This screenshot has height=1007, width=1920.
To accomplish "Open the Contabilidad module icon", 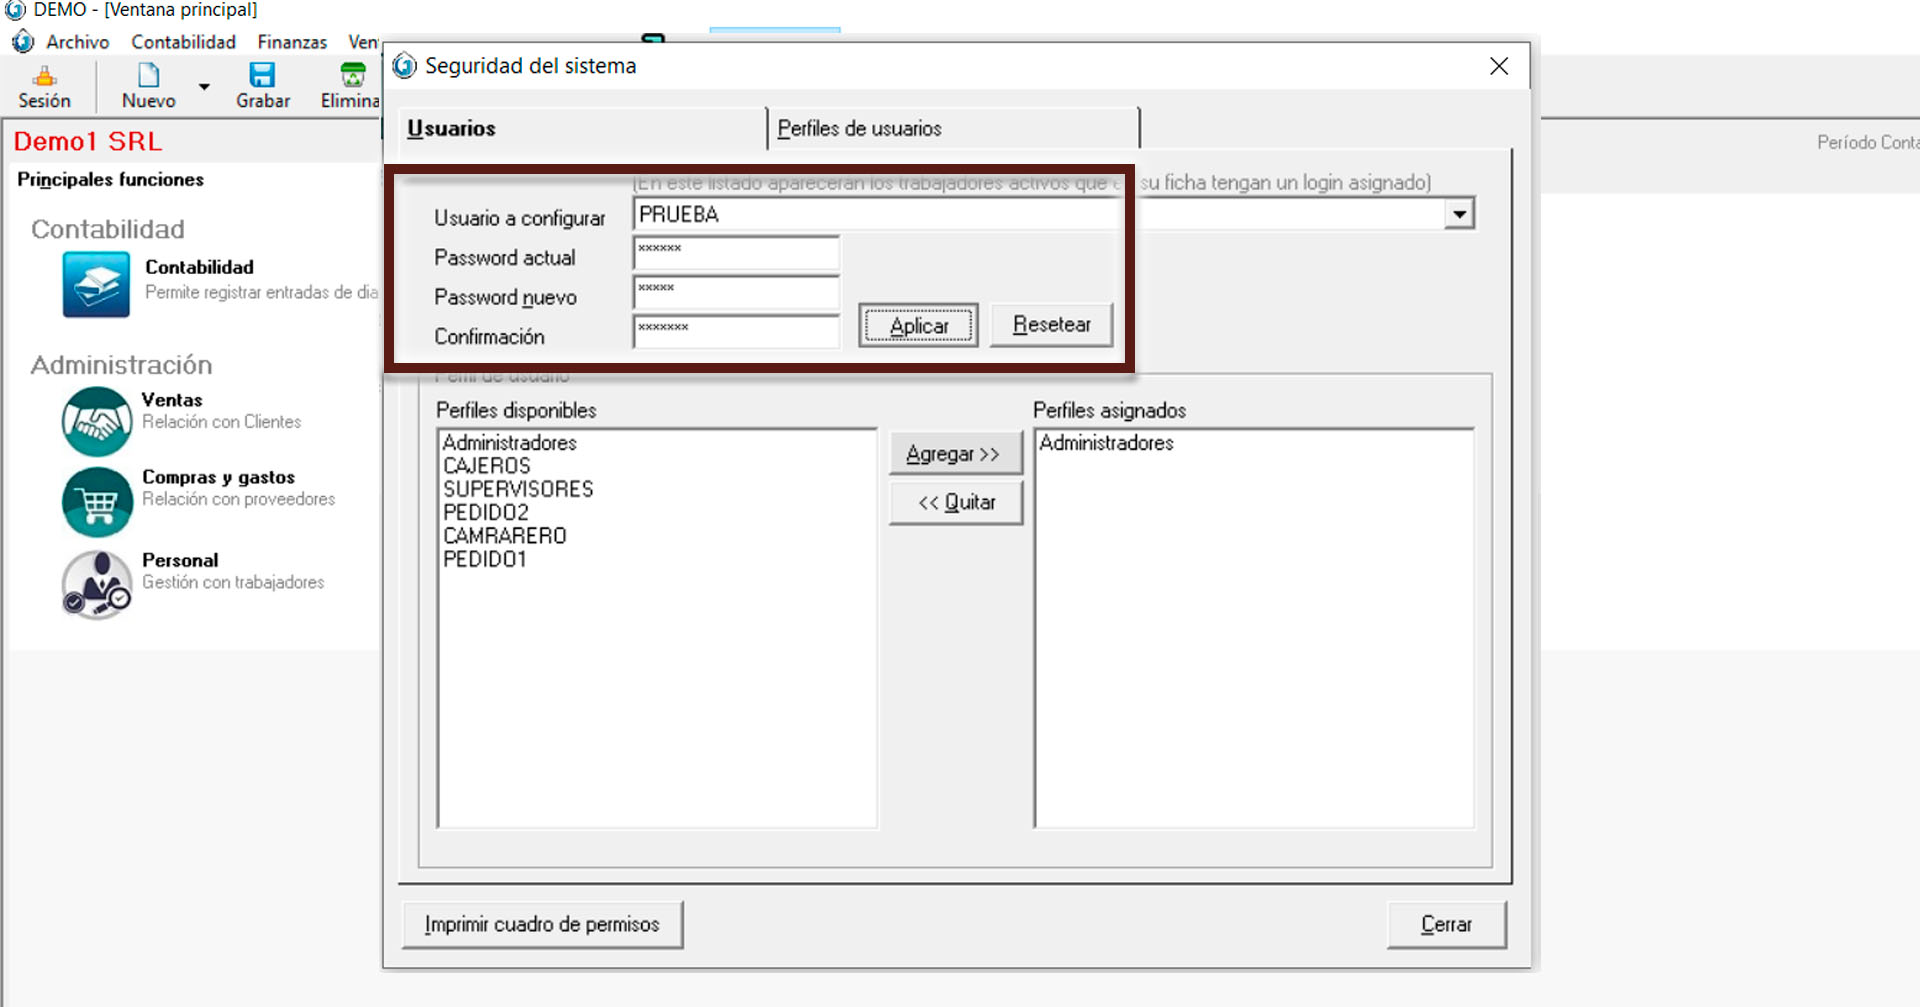I will 96,285.
